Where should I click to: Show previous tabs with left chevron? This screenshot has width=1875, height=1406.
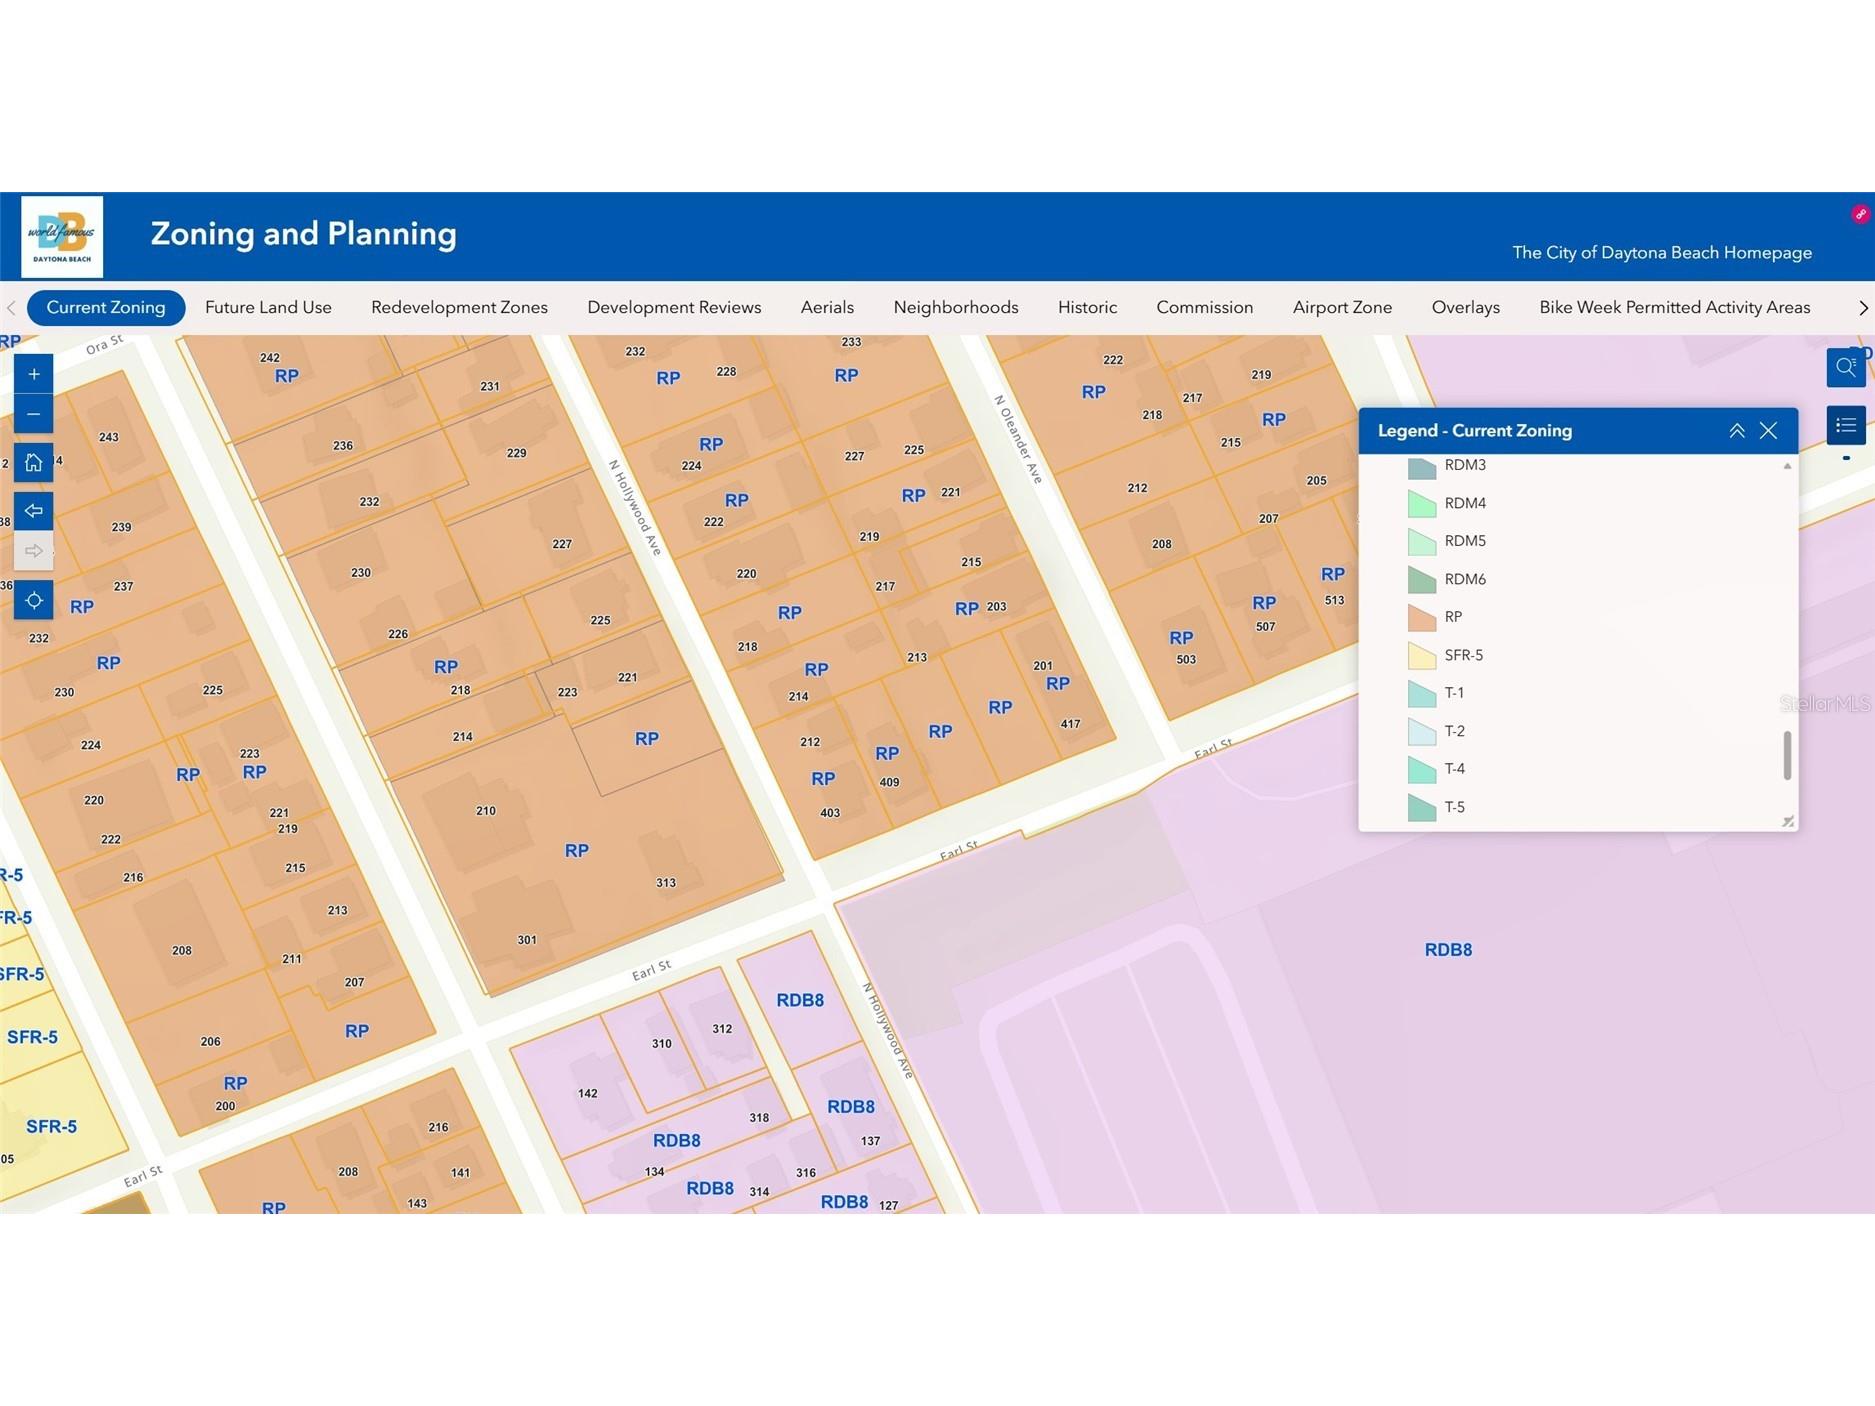tap(11, 308)
